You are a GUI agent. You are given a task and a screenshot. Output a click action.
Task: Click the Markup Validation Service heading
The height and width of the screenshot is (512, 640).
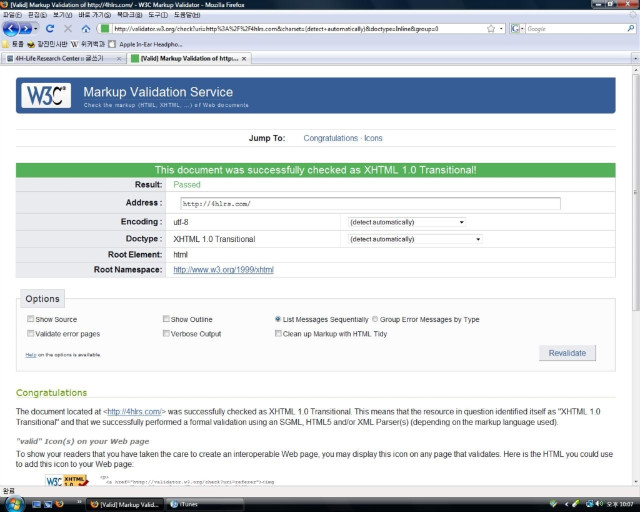(x=158, y=92)
